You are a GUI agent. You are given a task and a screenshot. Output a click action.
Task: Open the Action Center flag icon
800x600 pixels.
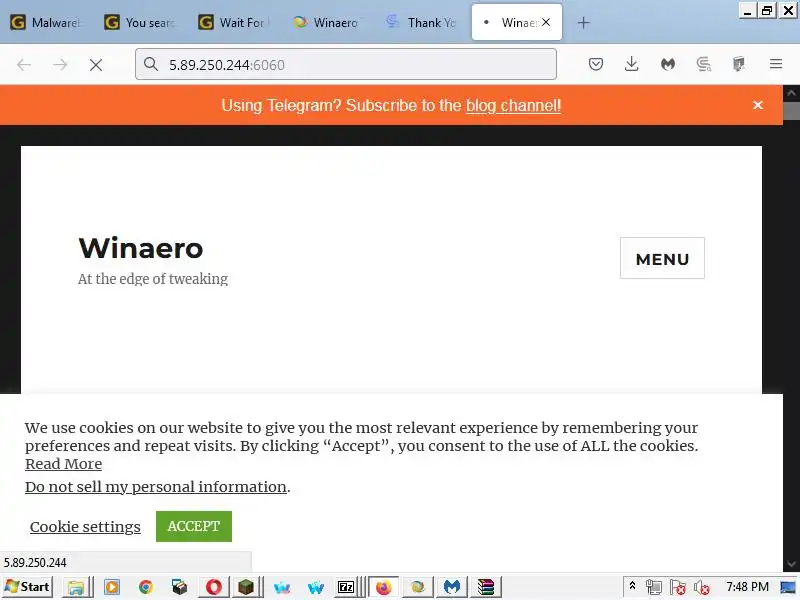coord(678,587)
